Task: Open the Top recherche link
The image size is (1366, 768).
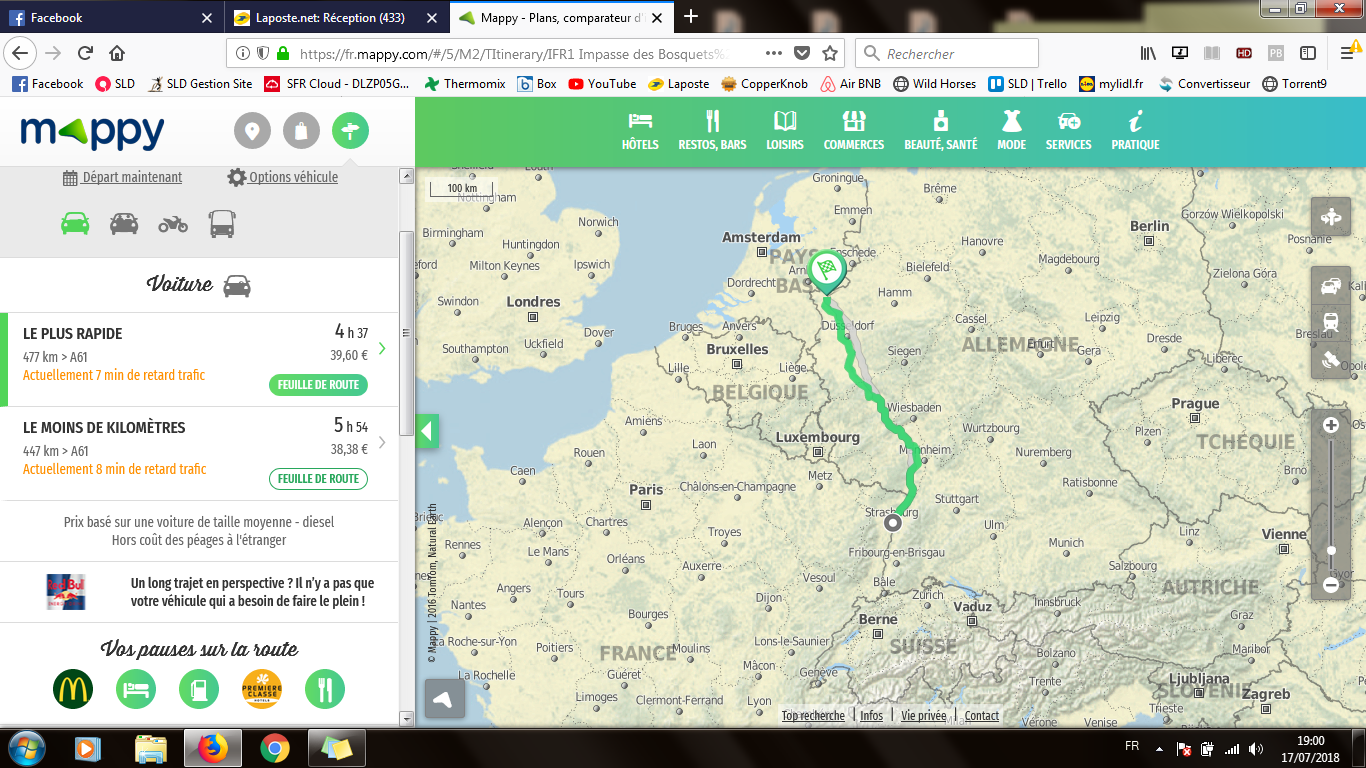Action: 813,715
